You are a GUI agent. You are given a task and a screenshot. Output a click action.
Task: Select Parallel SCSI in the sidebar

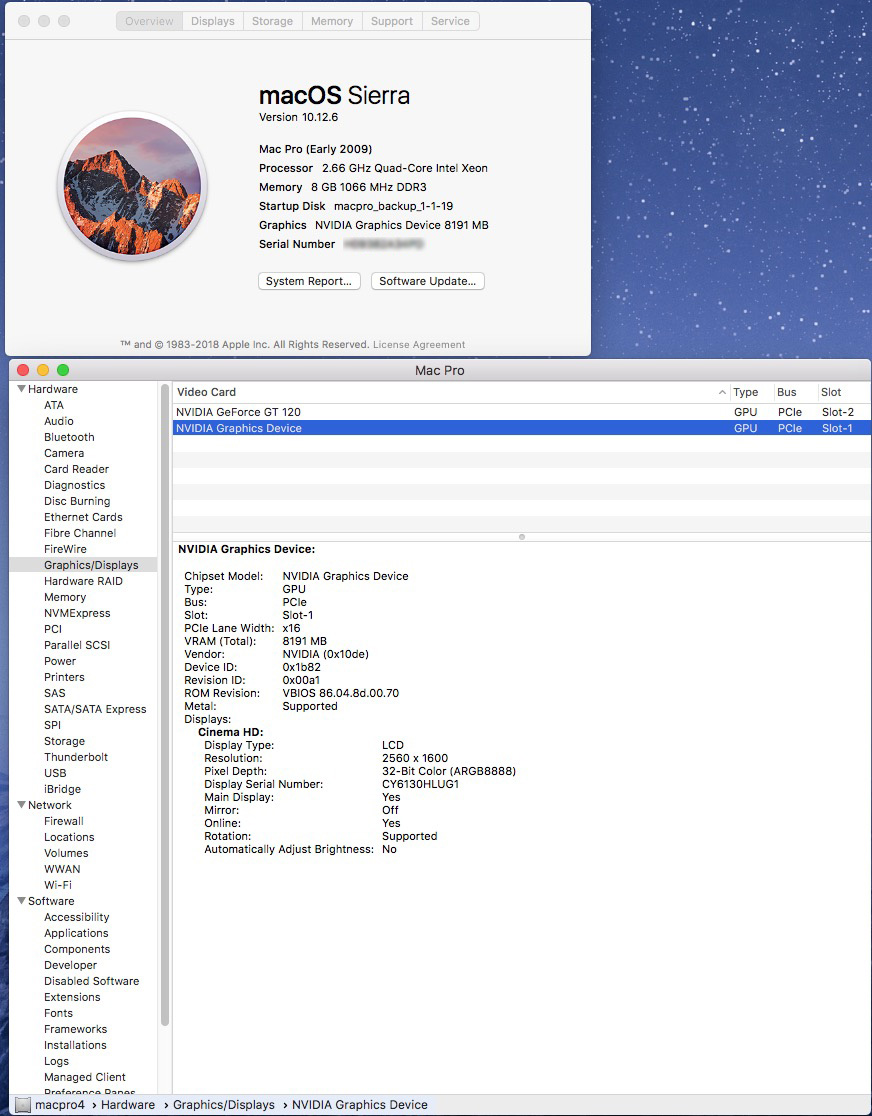tap(77, 646)
